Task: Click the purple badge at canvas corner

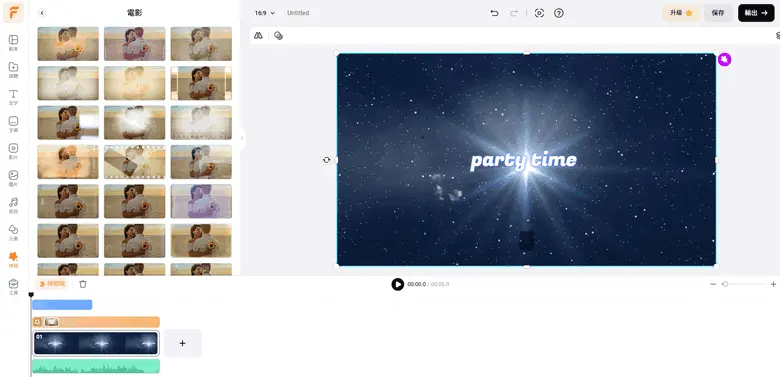Action: (725, 60)
